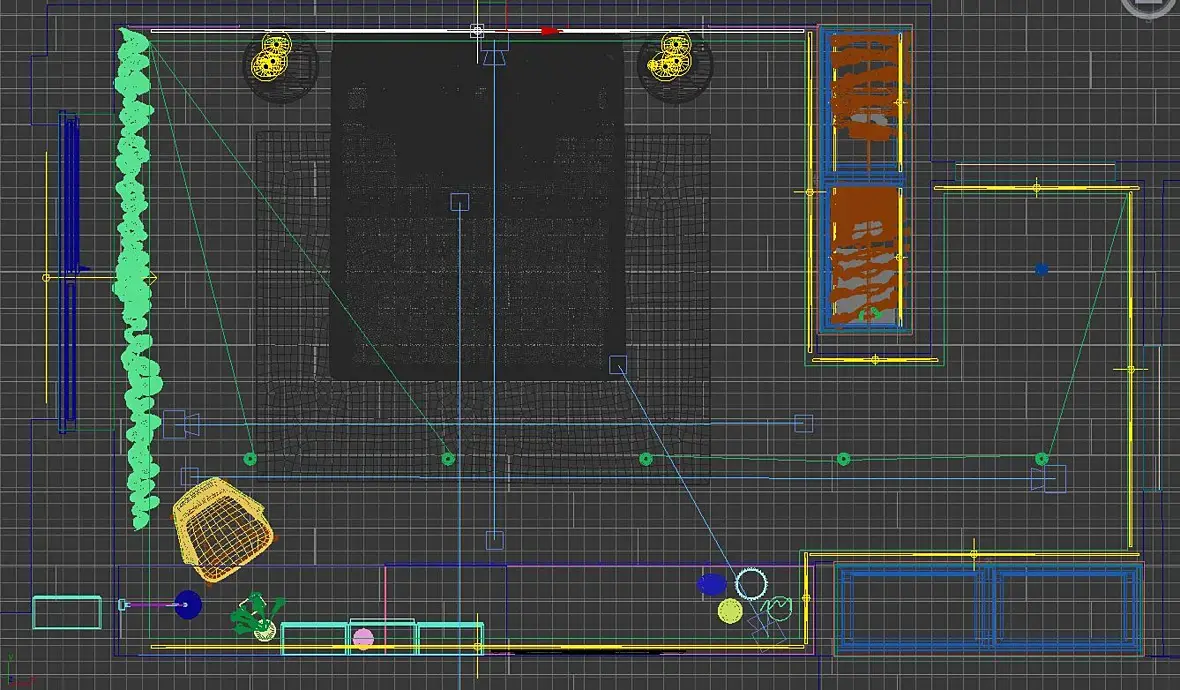
Task: Select the camera icon above the bed
Action: [494, 53]
